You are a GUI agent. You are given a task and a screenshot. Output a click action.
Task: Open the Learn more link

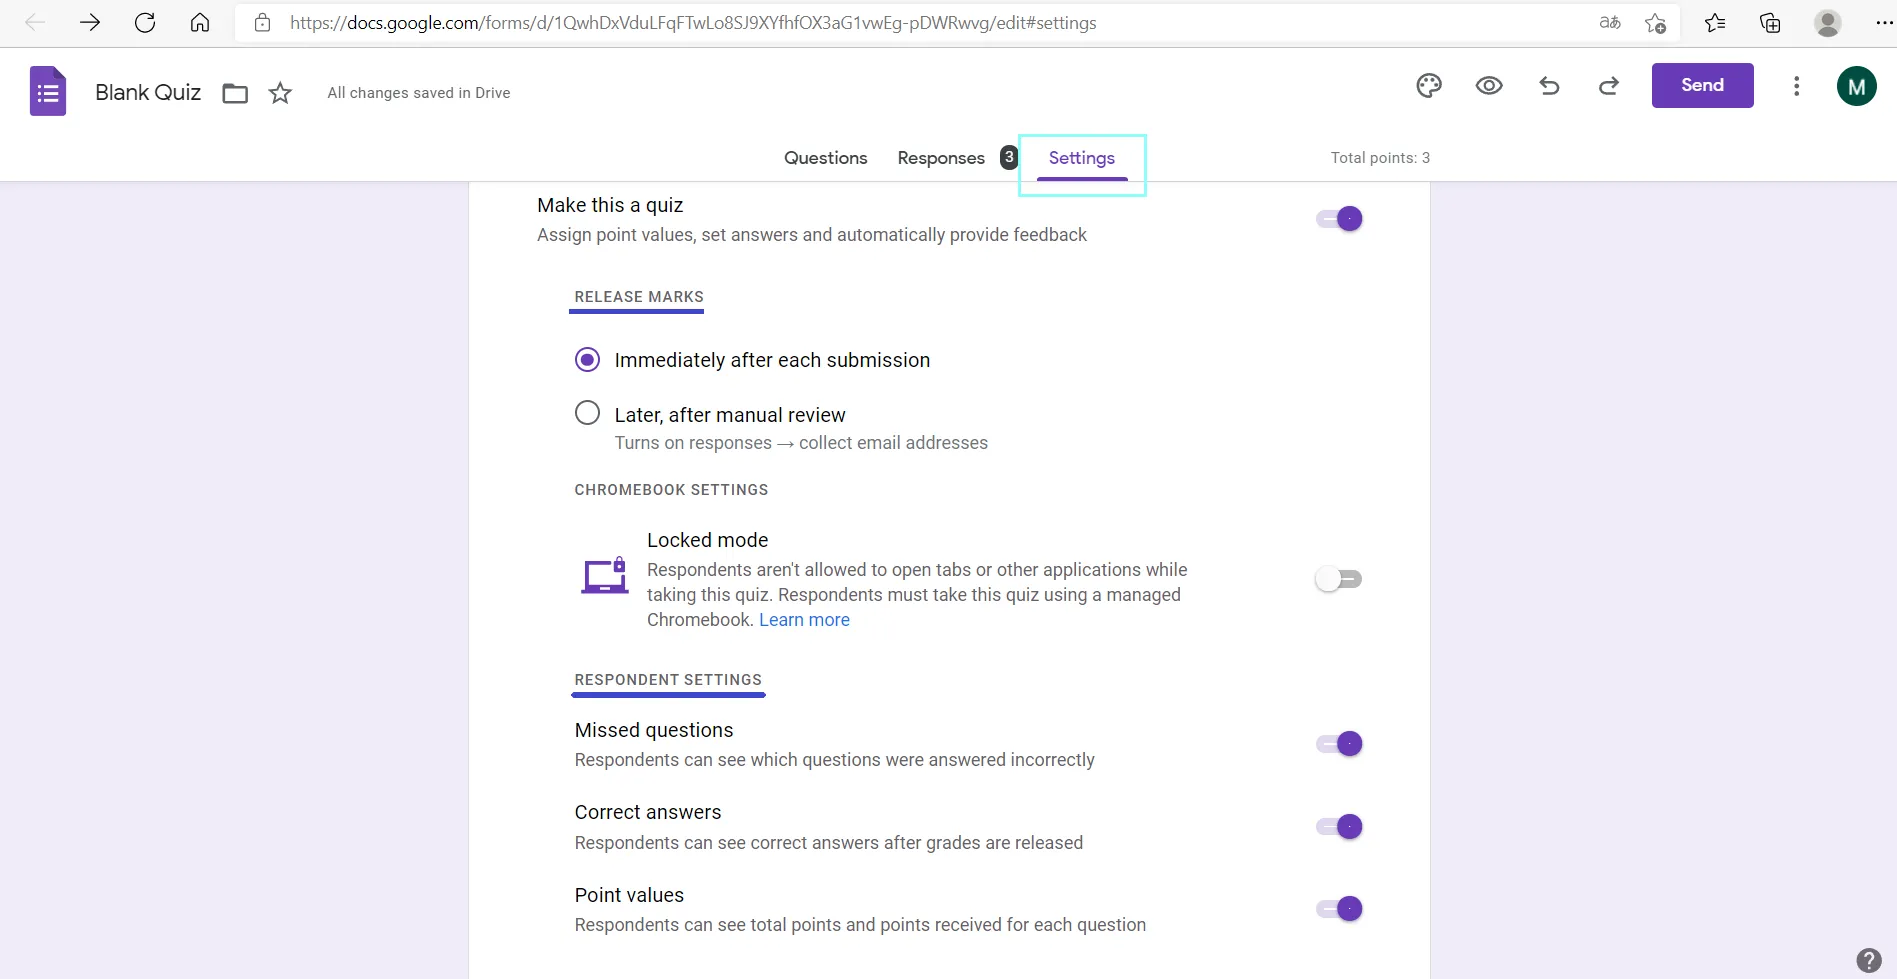tap(804, 620)
